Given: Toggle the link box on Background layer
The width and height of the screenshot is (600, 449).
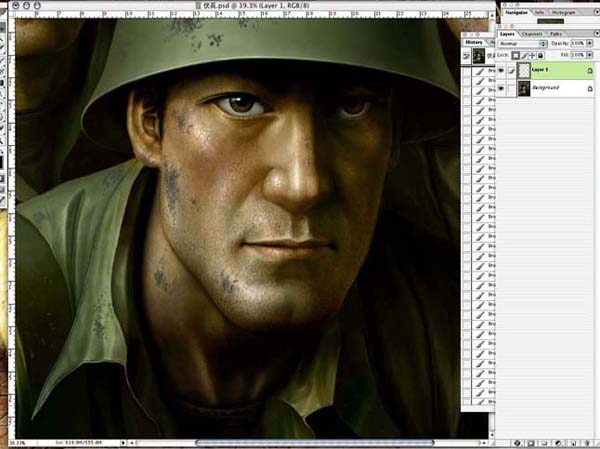Looking at the screenshot, I should [511, 88].
